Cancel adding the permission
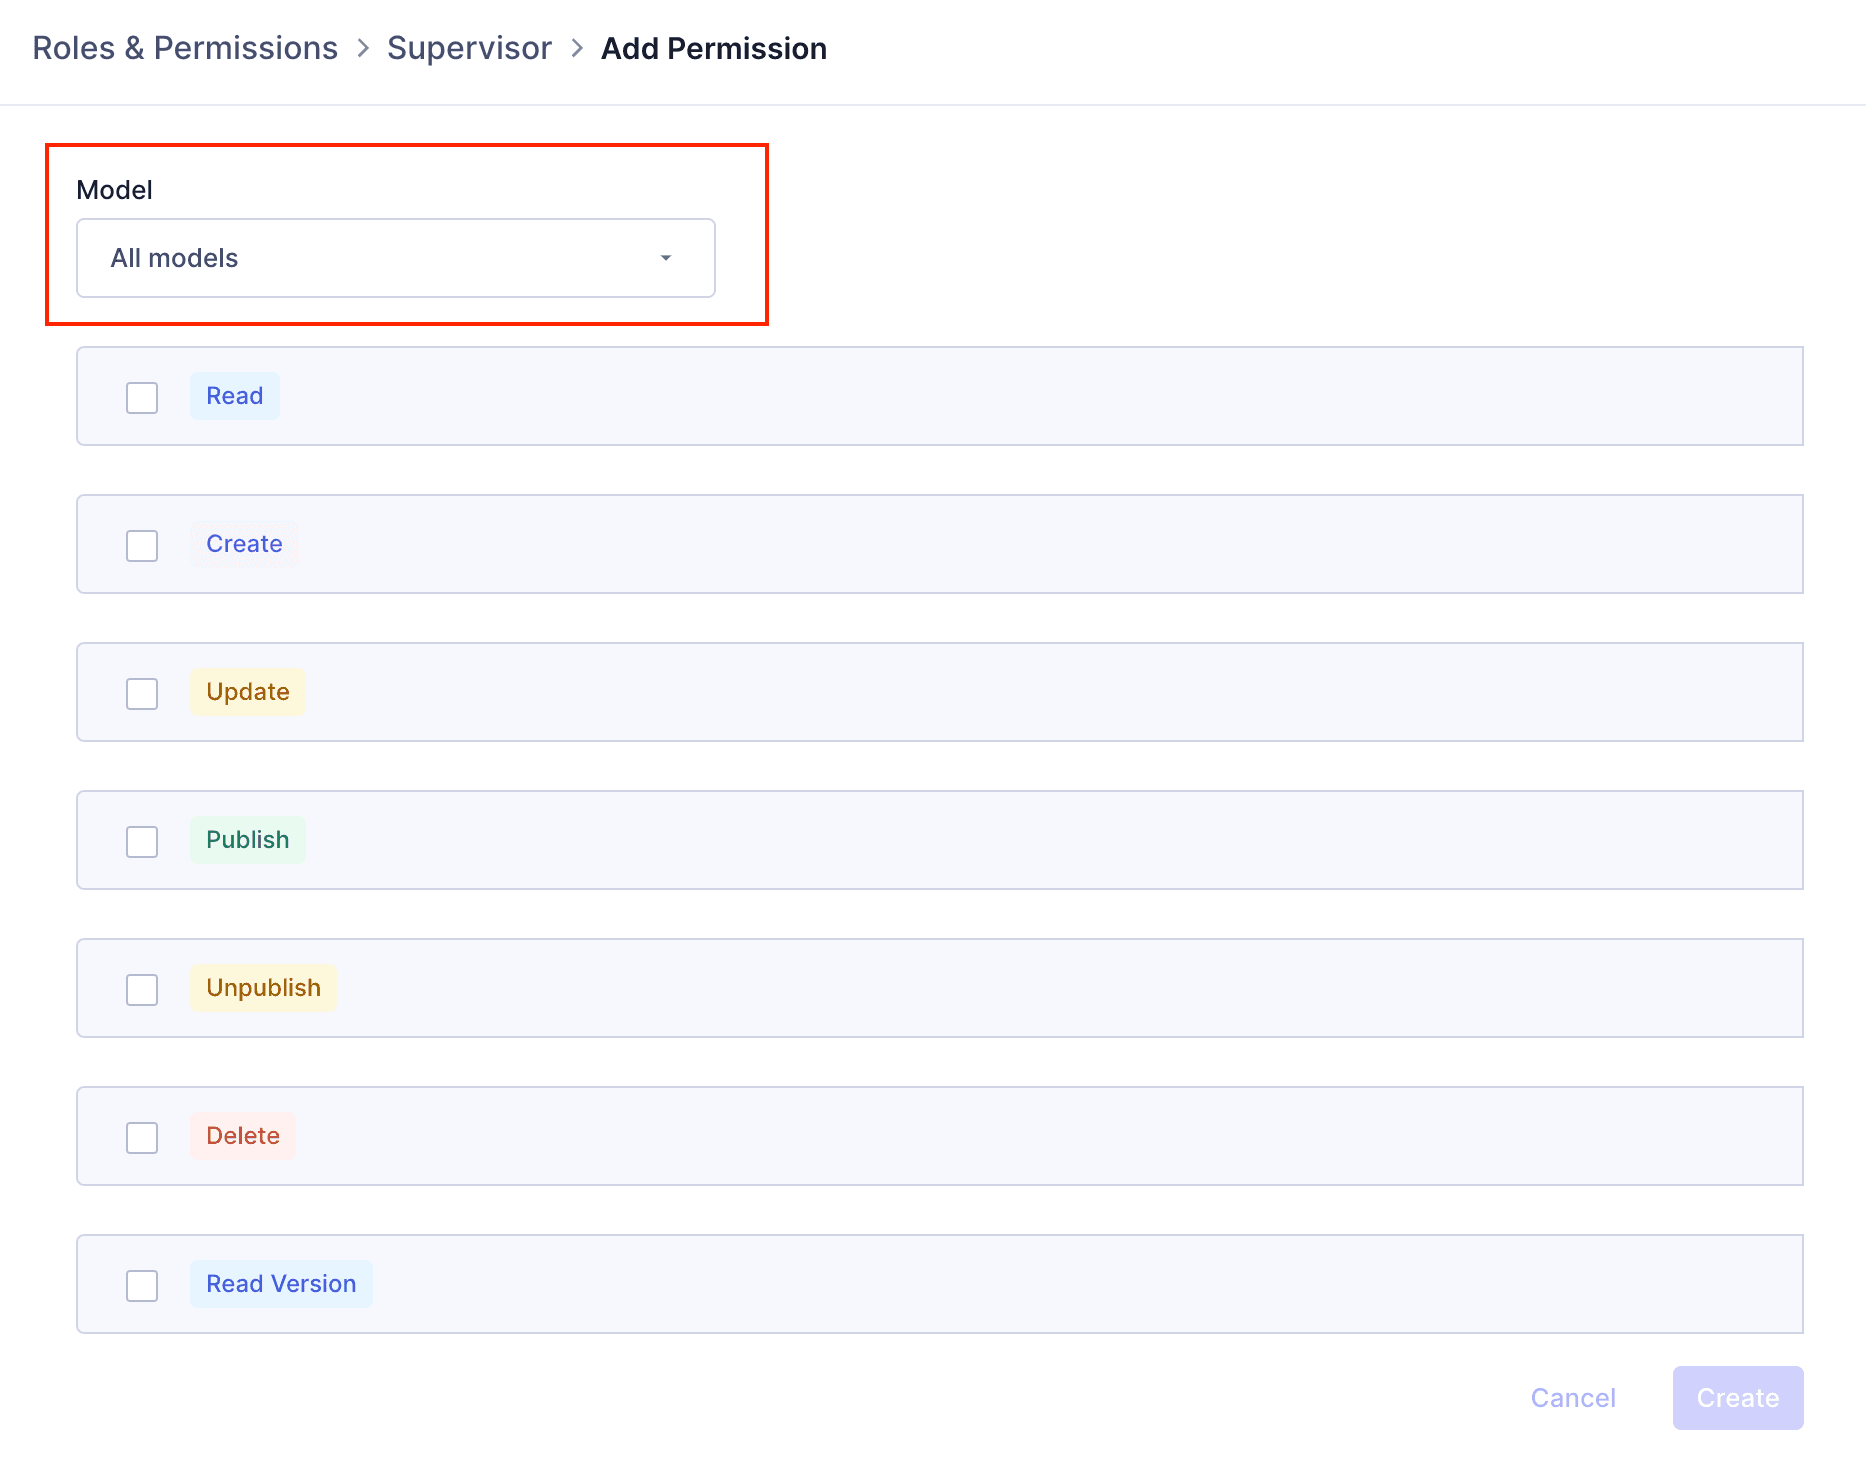This screenshot has width=1866, height=1460. pos(1573,1398)
